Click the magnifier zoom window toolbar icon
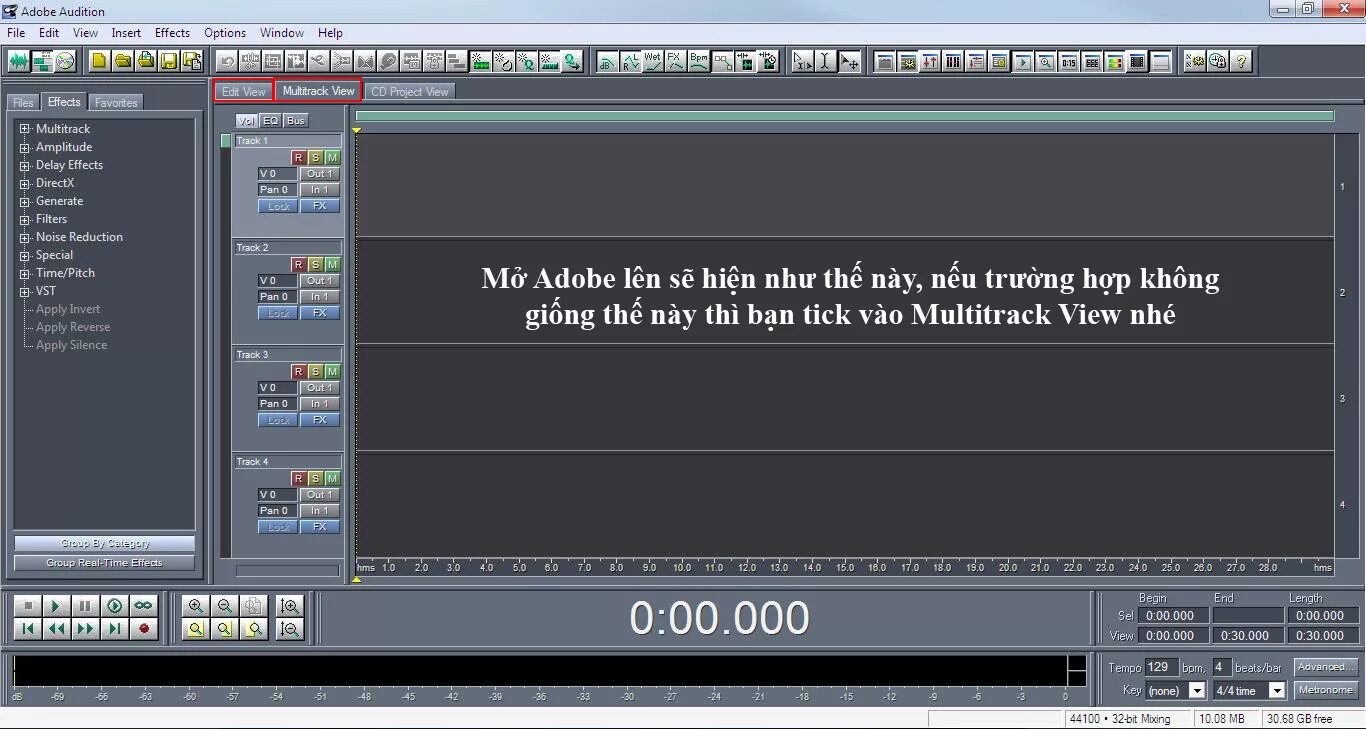This screenshot has width=1366, height=729. click(1046, 61)
